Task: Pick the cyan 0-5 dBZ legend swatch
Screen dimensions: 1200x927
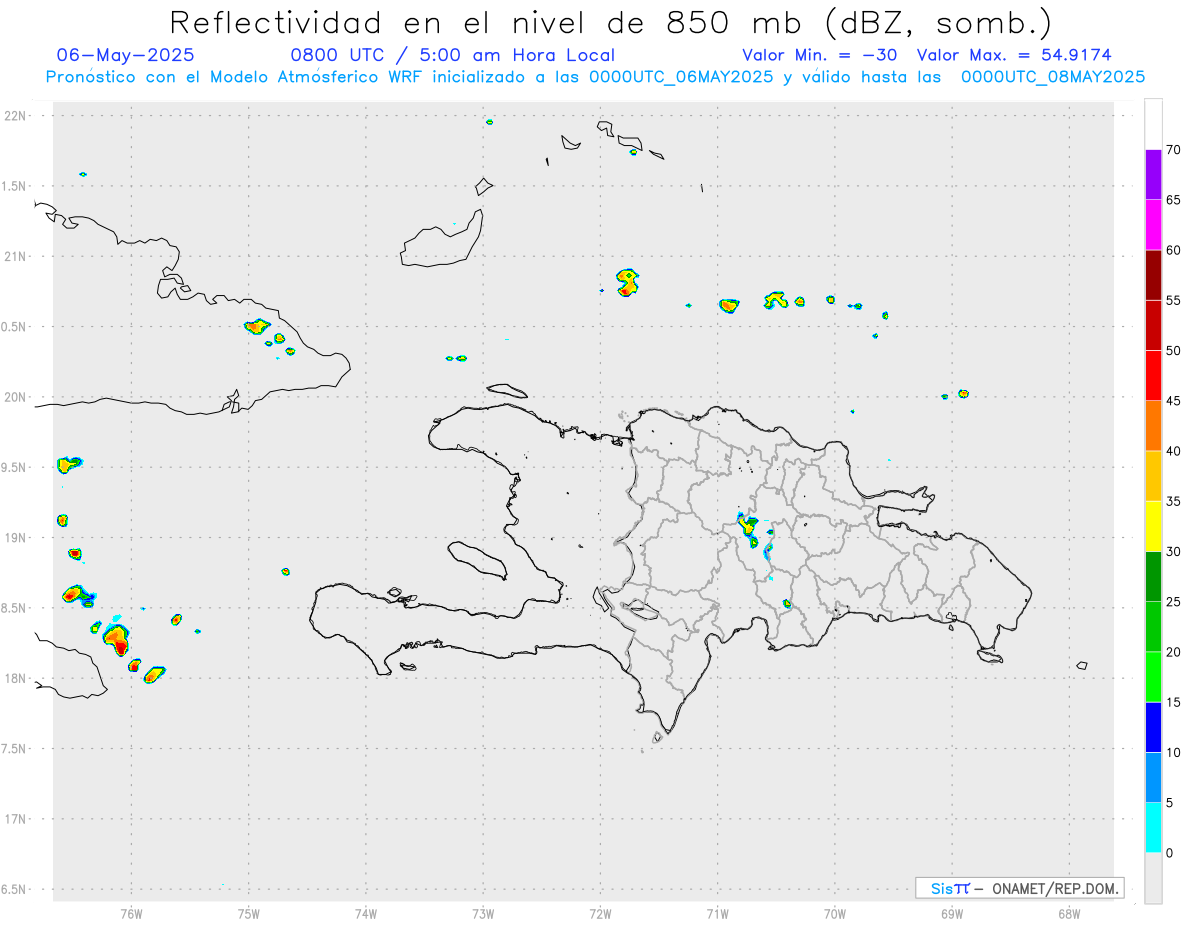Action: coord(1153,827)
